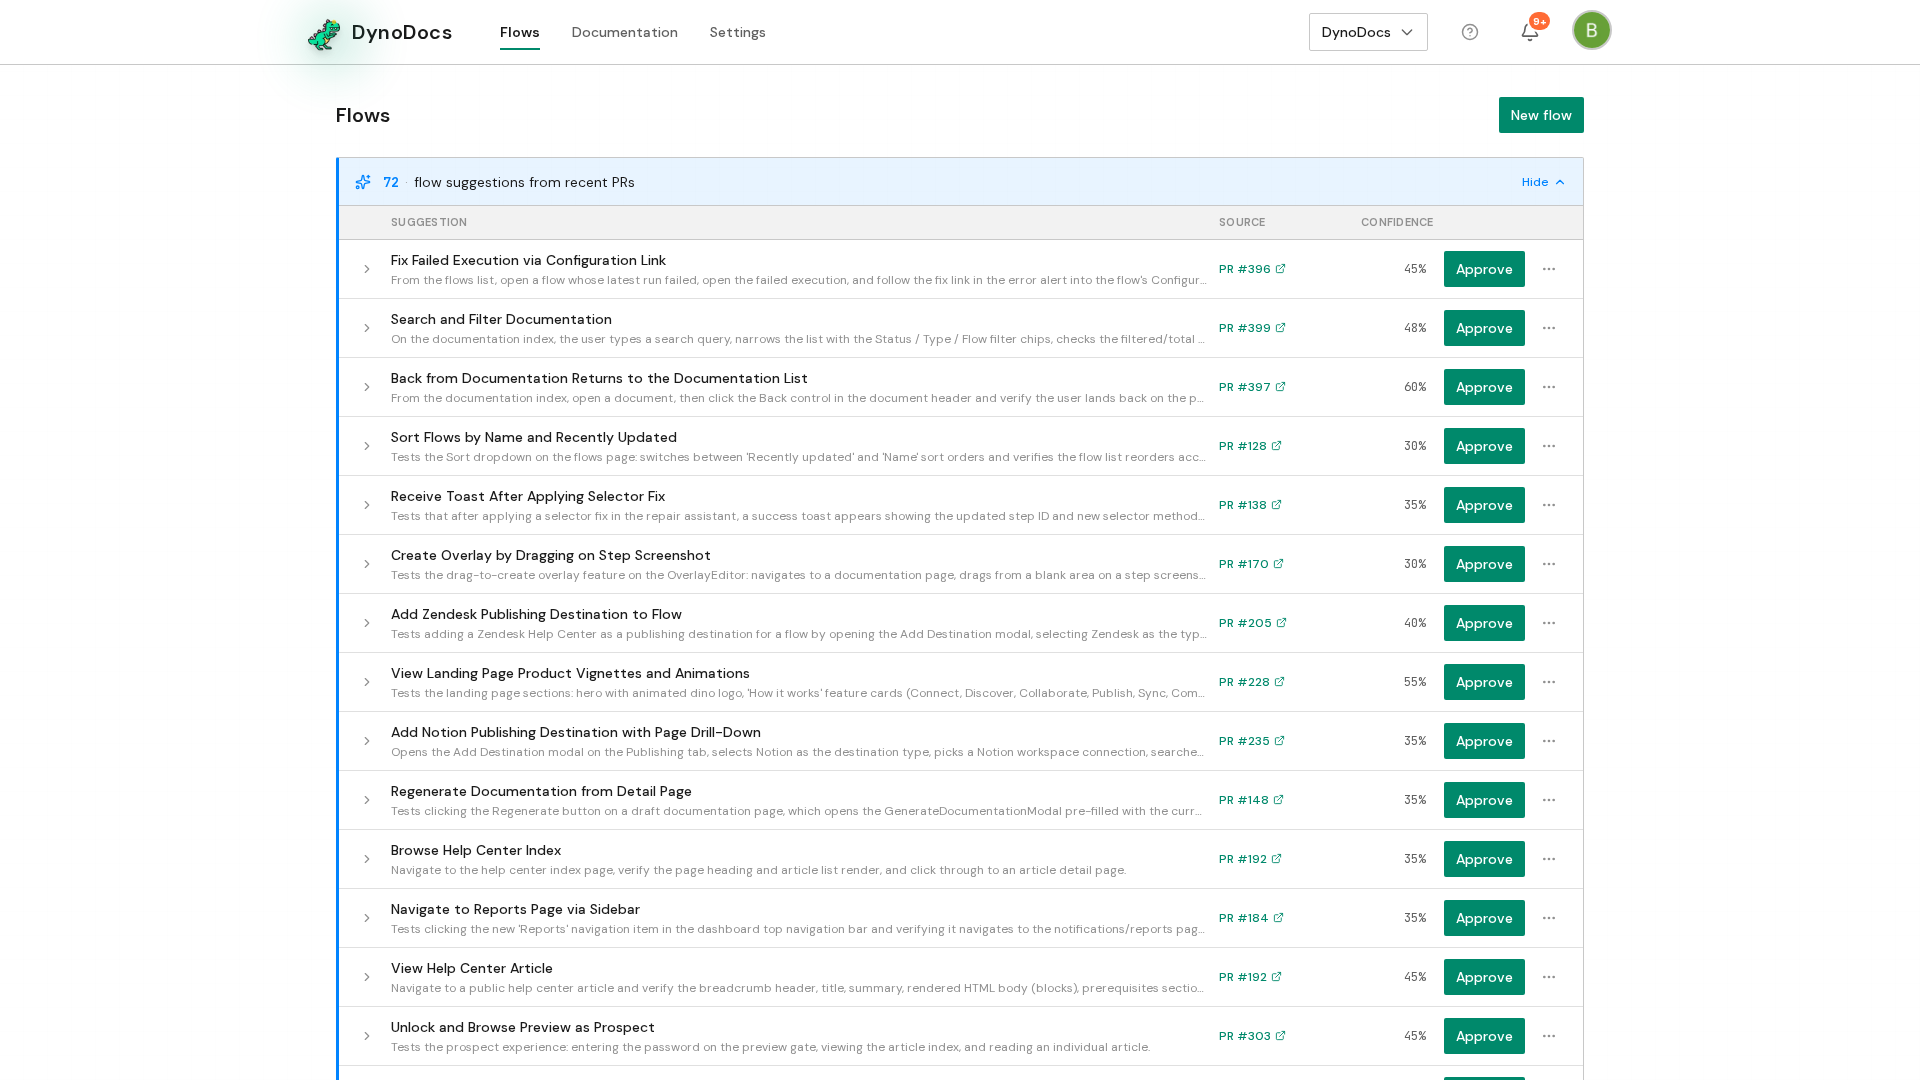The width and height of the screenshot is (1920, 1080).
Task: Click the CONFIDENCE column header
Action: 1396,222
